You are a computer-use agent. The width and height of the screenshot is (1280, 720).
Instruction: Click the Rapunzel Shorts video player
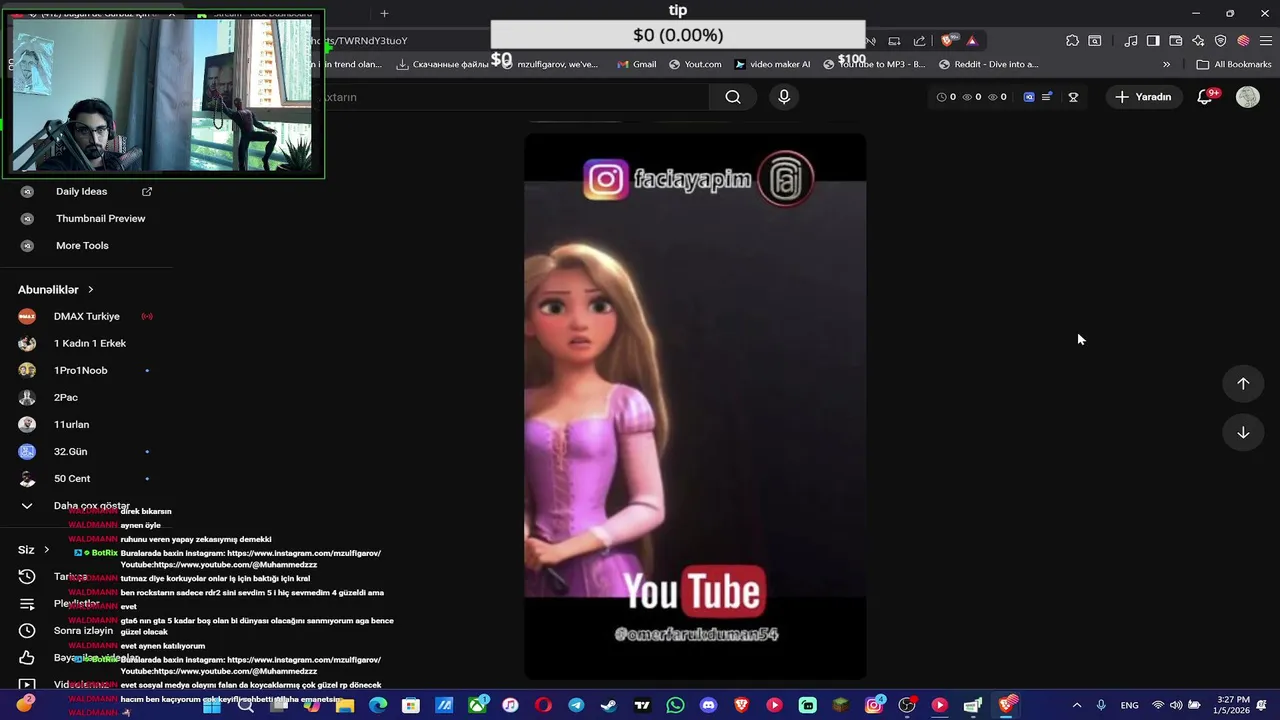pyautogui.click(x=695, y=407)
